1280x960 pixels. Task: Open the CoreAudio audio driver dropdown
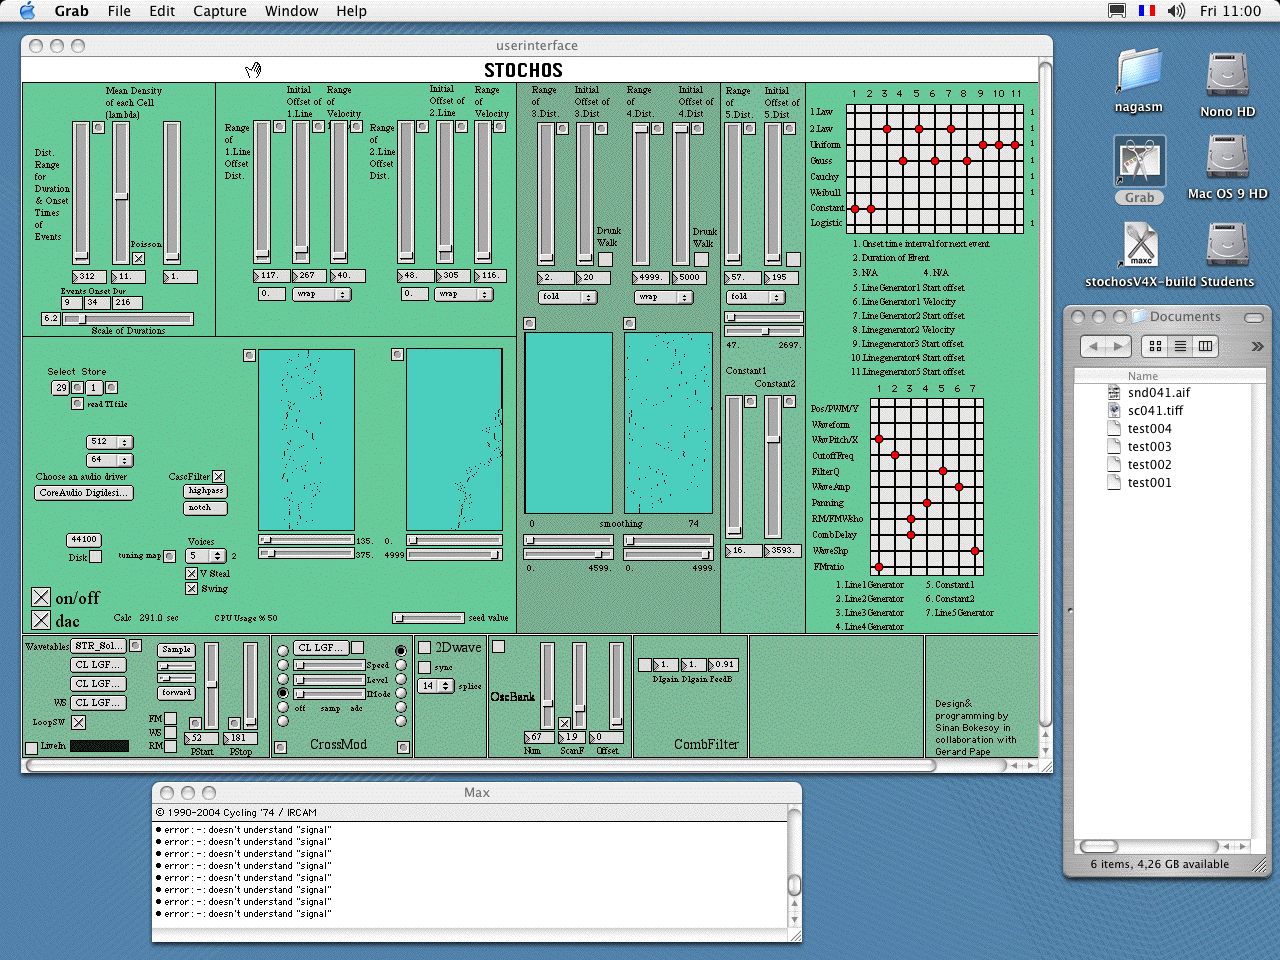pyautogui.click(x=84, y=493)
